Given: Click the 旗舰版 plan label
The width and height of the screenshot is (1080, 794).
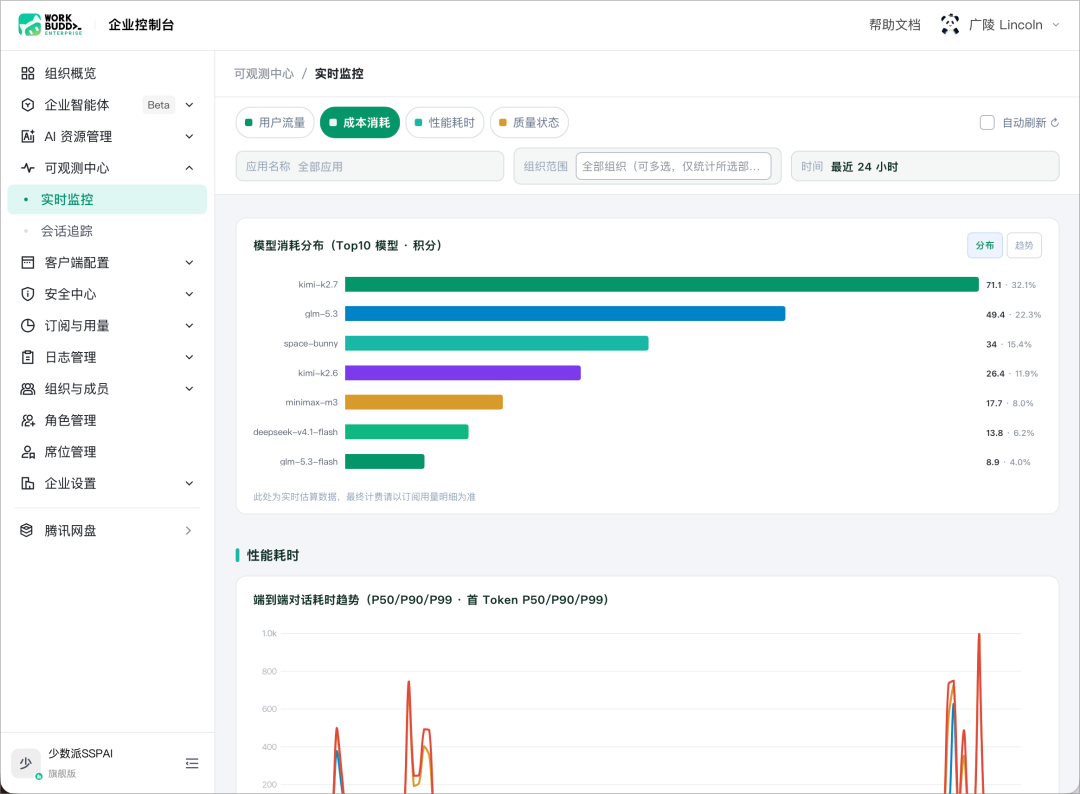Looking at the screenshot, I should pos(62,773).
